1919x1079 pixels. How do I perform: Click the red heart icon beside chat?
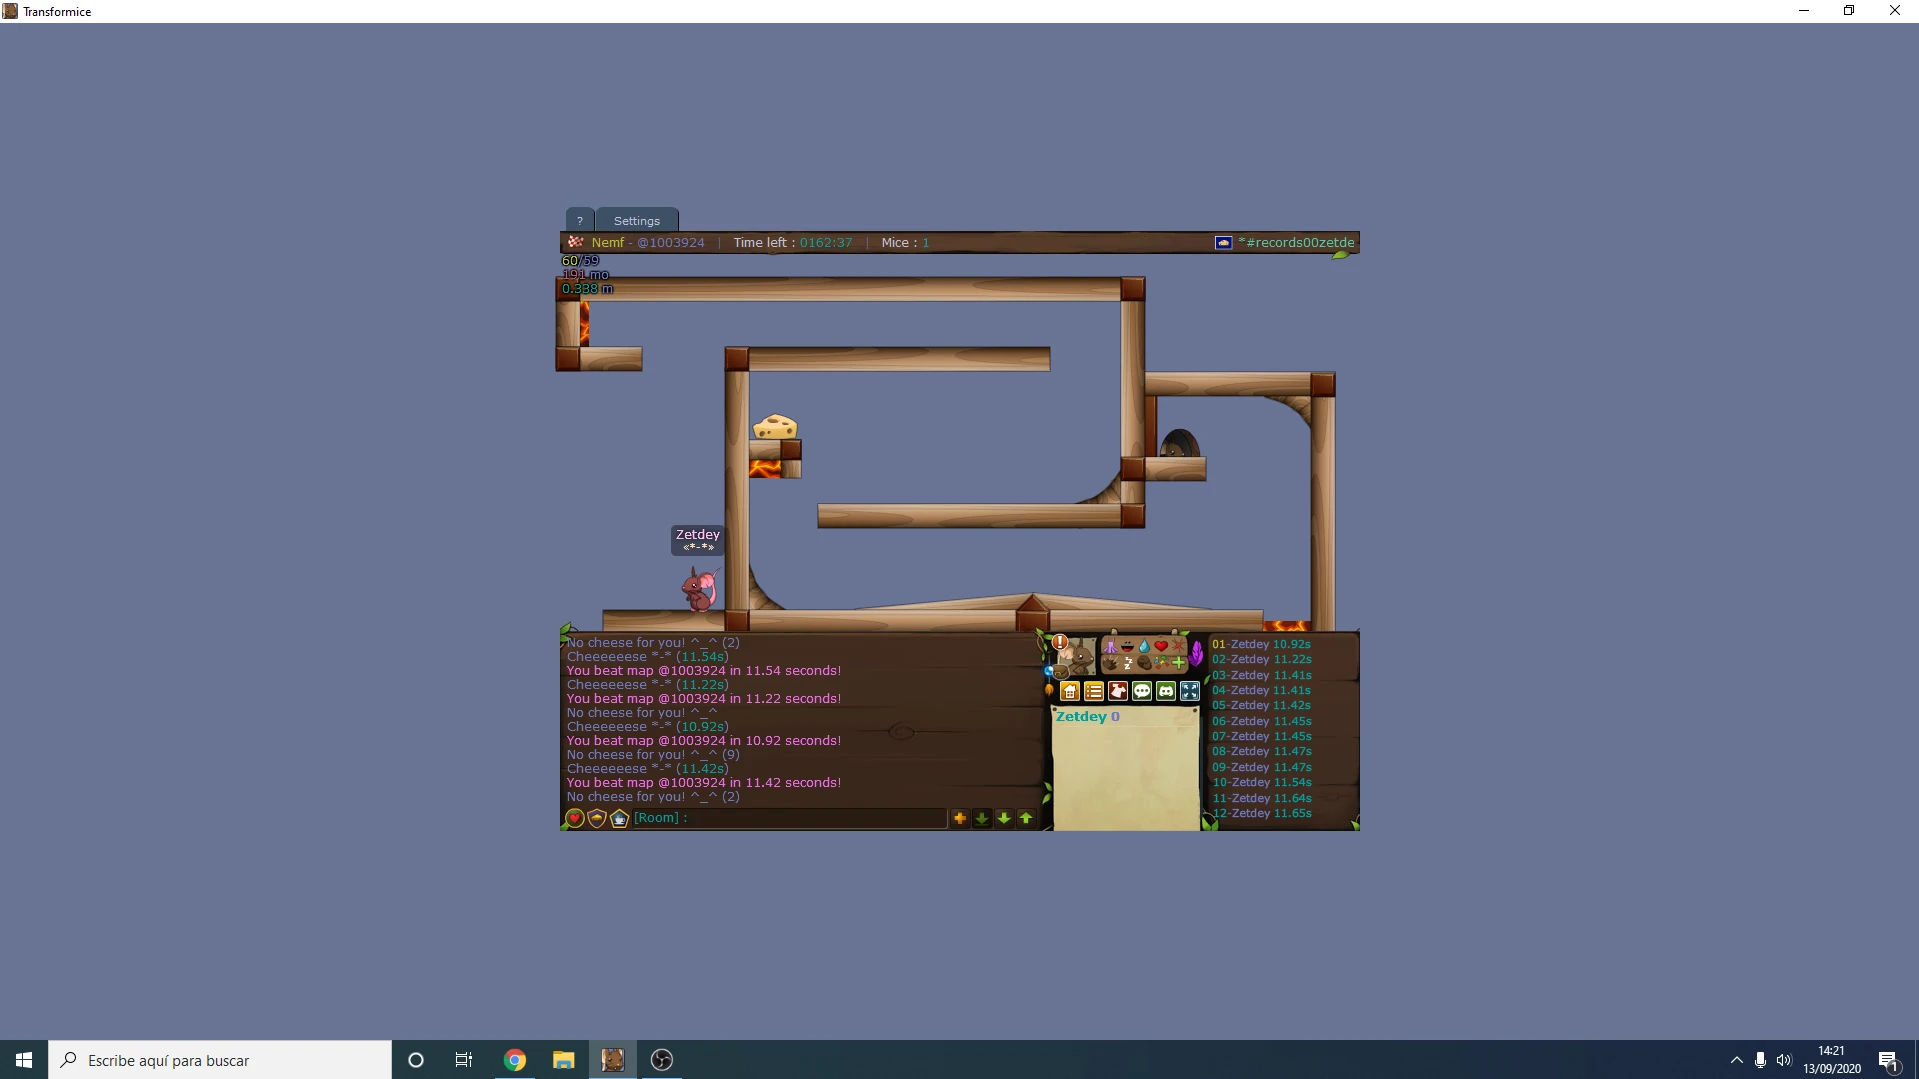click(x=575, y=818)
